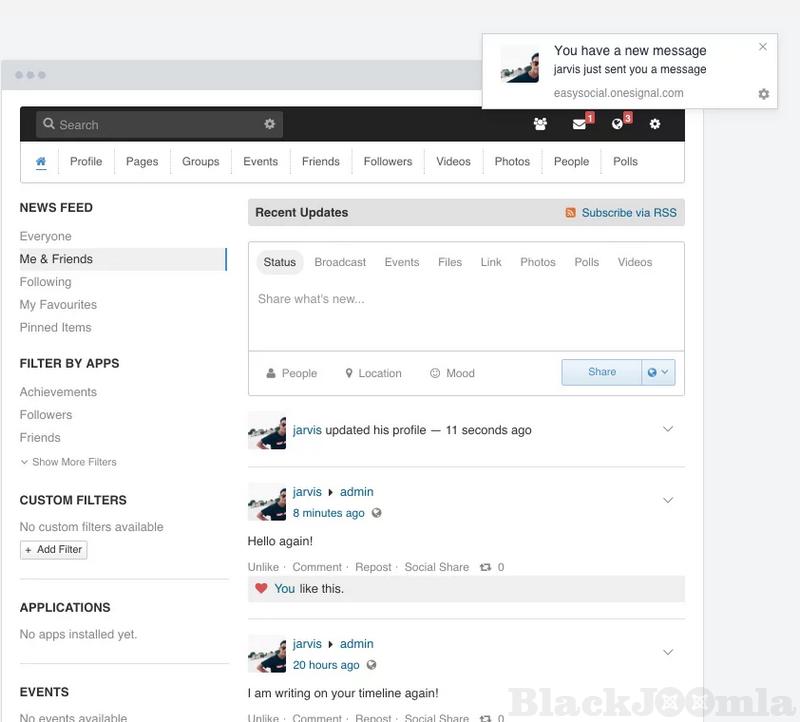Close the new message notification popup
This screenshot has height=722, width=800.
(x=763, y=46)
